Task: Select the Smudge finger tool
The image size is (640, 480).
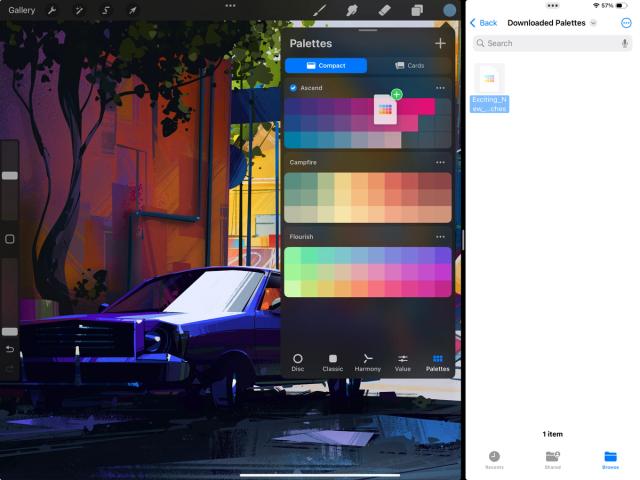Action: pyautogui.click(x=352, y=10)
